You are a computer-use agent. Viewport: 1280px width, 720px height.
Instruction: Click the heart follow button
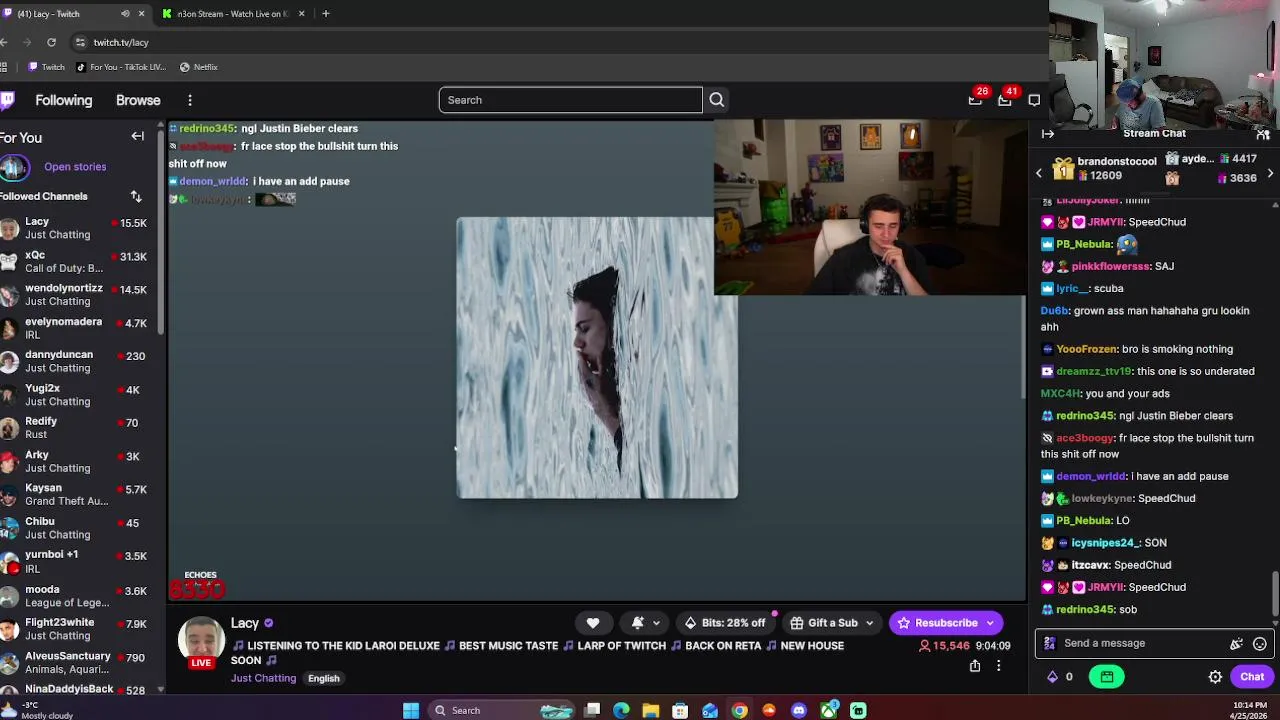click(x=593, y=623)
